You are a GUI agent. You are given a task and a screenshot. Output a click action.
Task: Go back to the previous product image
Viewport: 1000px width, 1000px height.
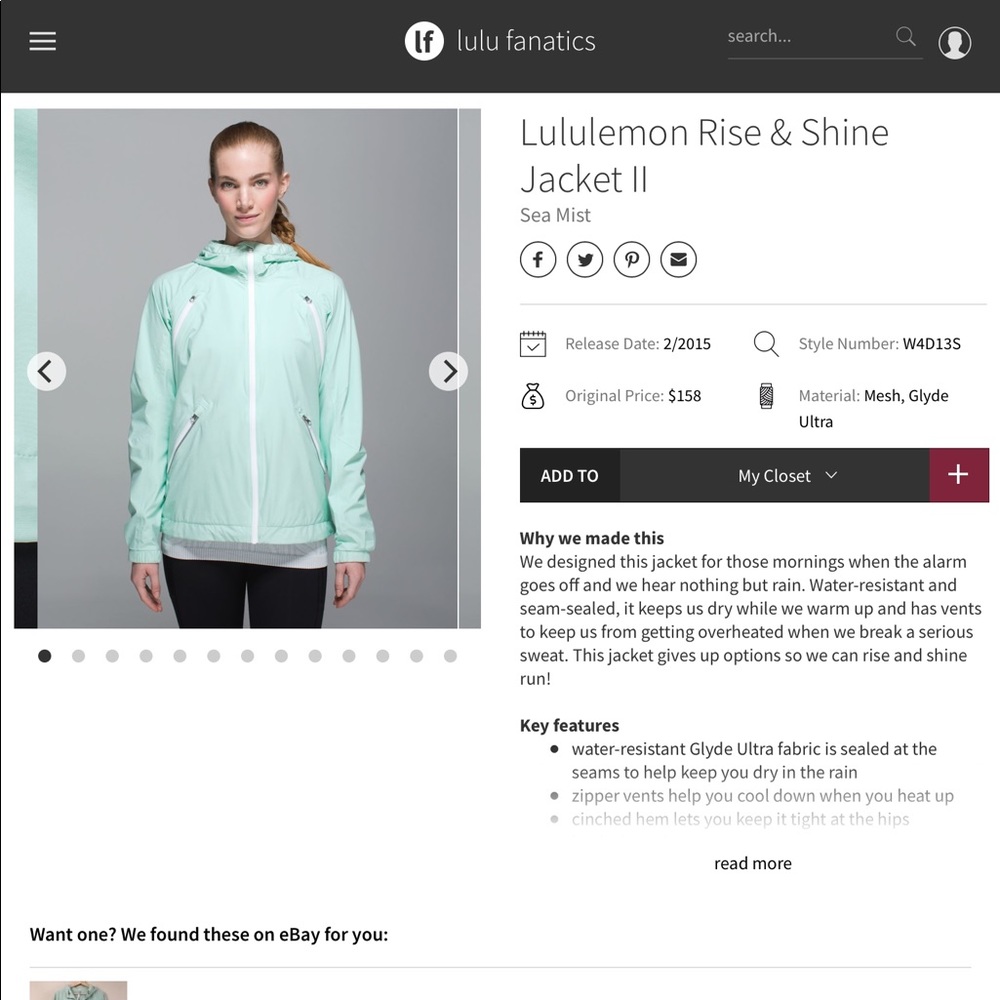point(47,371)
